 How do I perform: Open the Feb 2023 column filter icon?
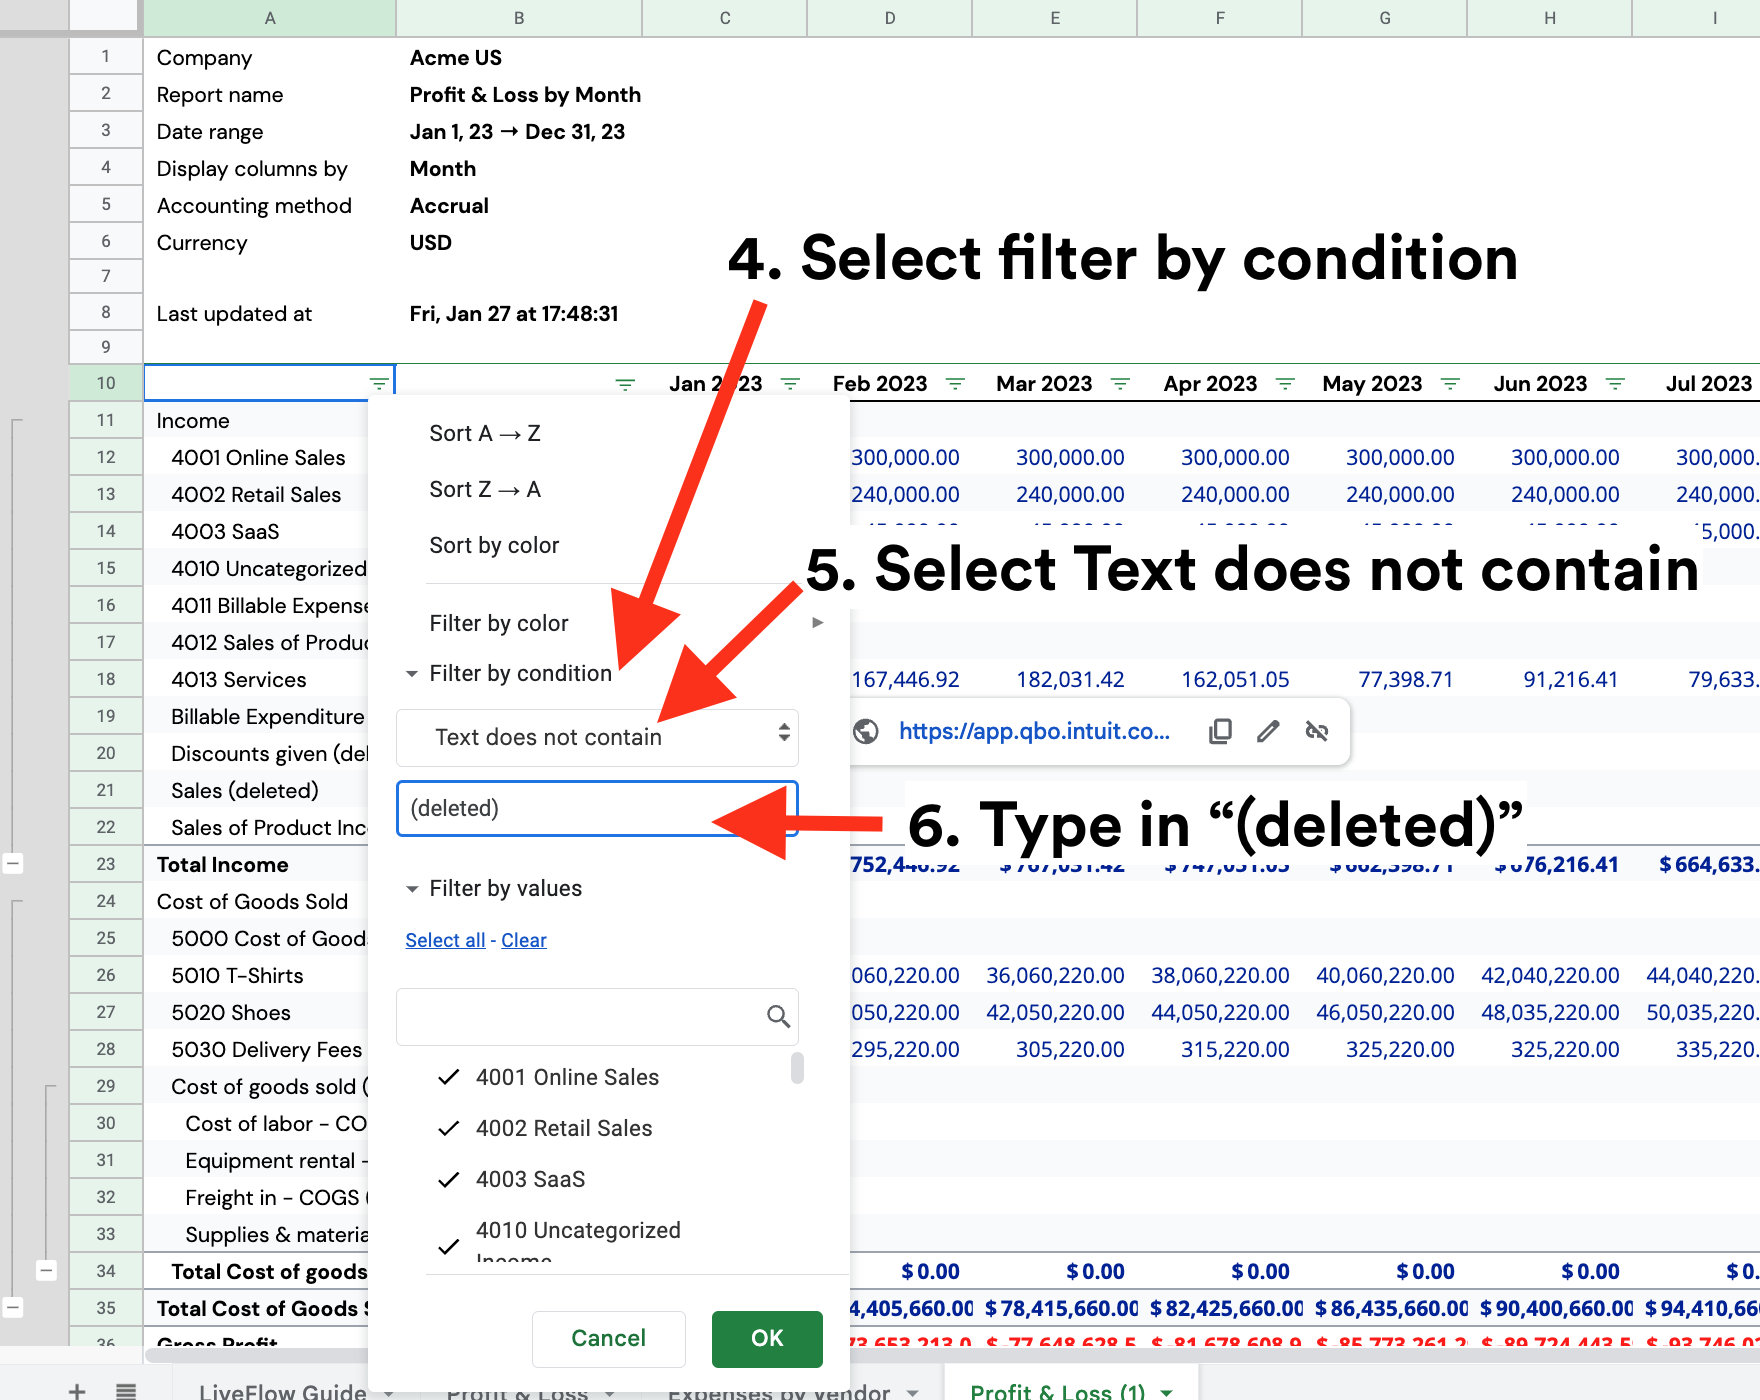click(x=955, y=384)
